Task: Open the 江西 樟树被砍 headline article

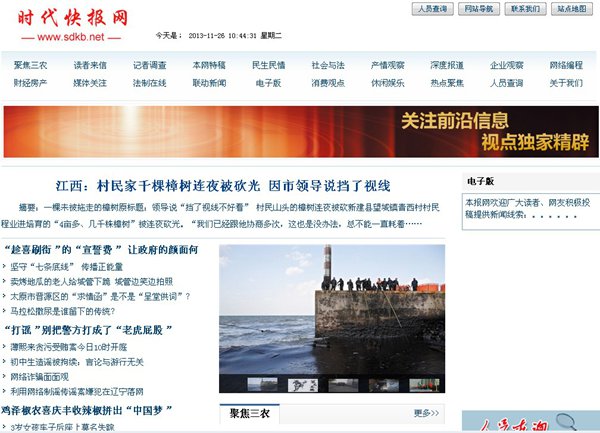Action: pos(223,186)
